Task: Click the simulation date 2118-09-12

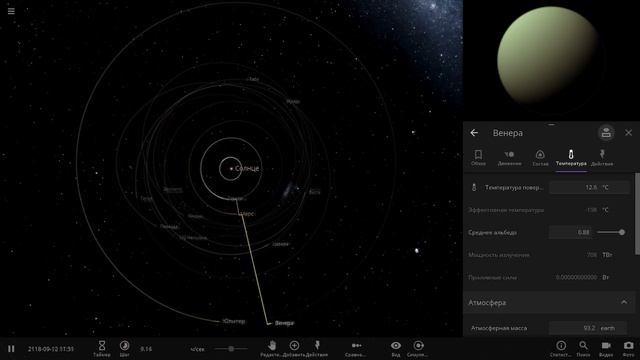Action: click(51, 349)
